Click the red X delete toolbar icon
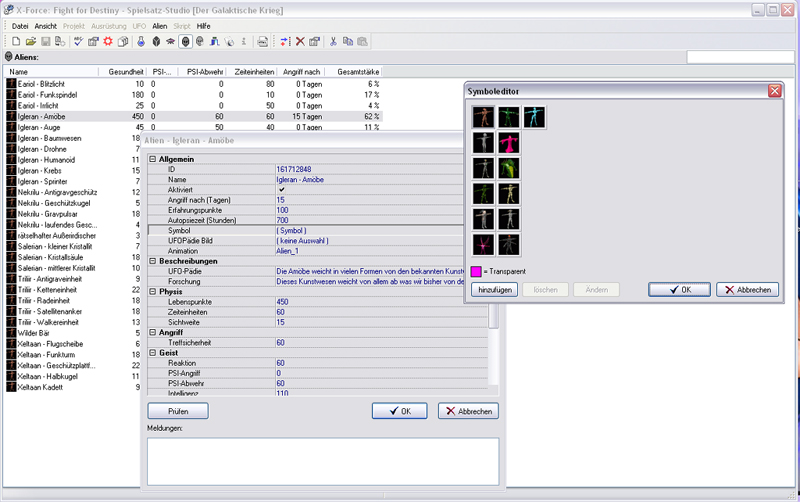This screenshot has width=800, height=502. pos(300,41)
